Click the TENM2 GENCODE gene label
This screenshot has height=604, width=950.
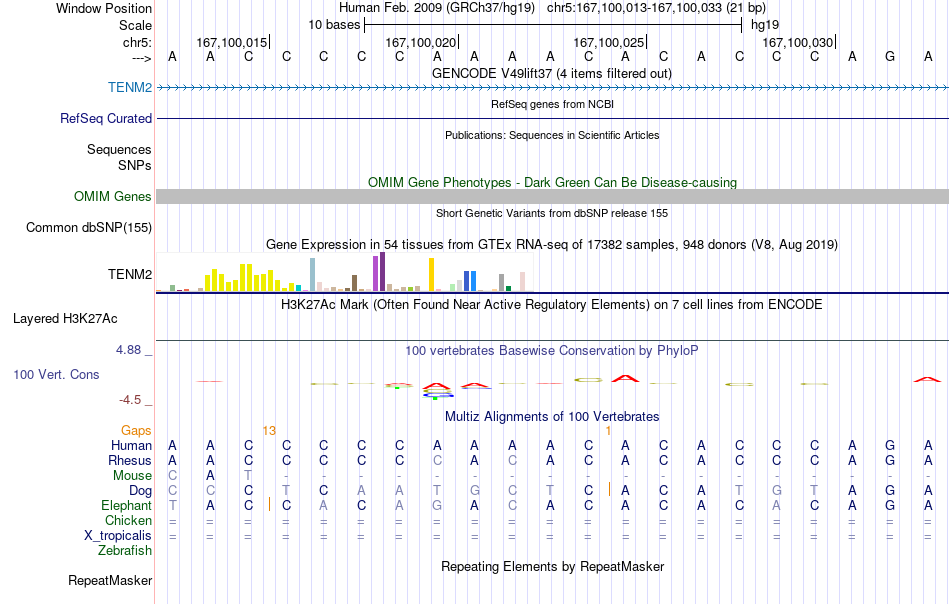130,87
